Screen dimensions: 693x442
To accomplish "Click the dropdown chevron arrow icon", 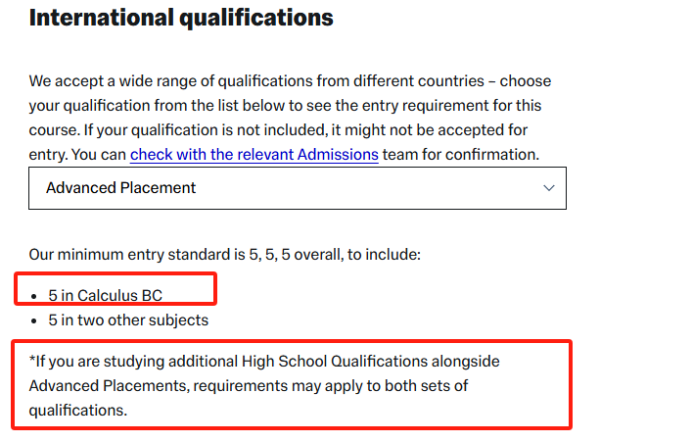I will point(548,188).
